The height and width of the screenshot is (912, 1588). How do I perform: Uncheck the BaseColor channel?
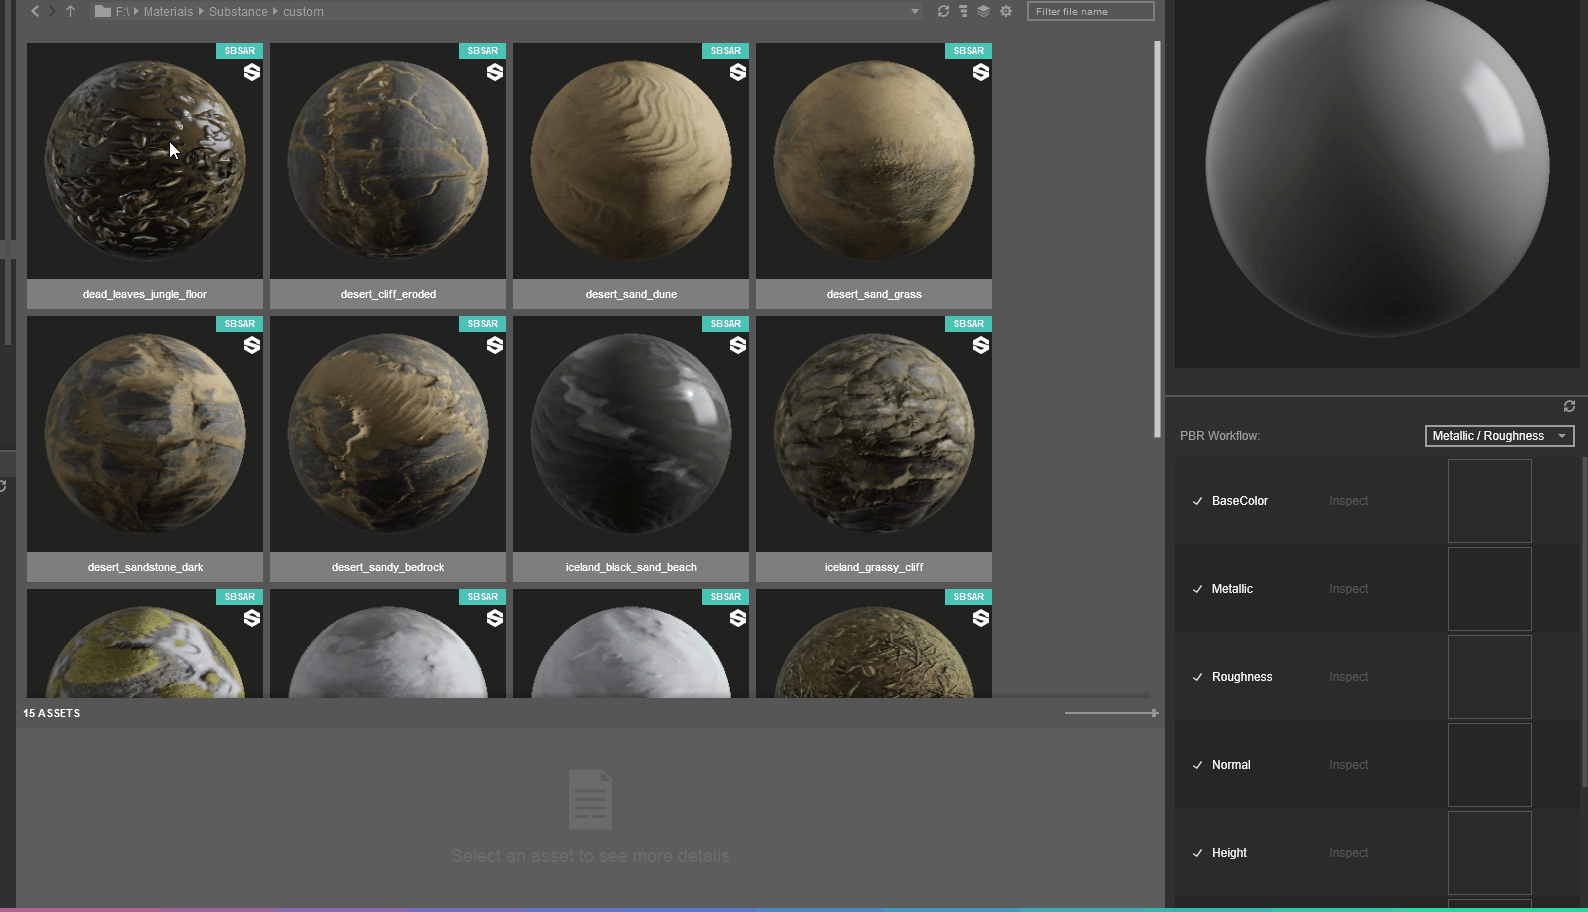click(x=1197, y=501)
